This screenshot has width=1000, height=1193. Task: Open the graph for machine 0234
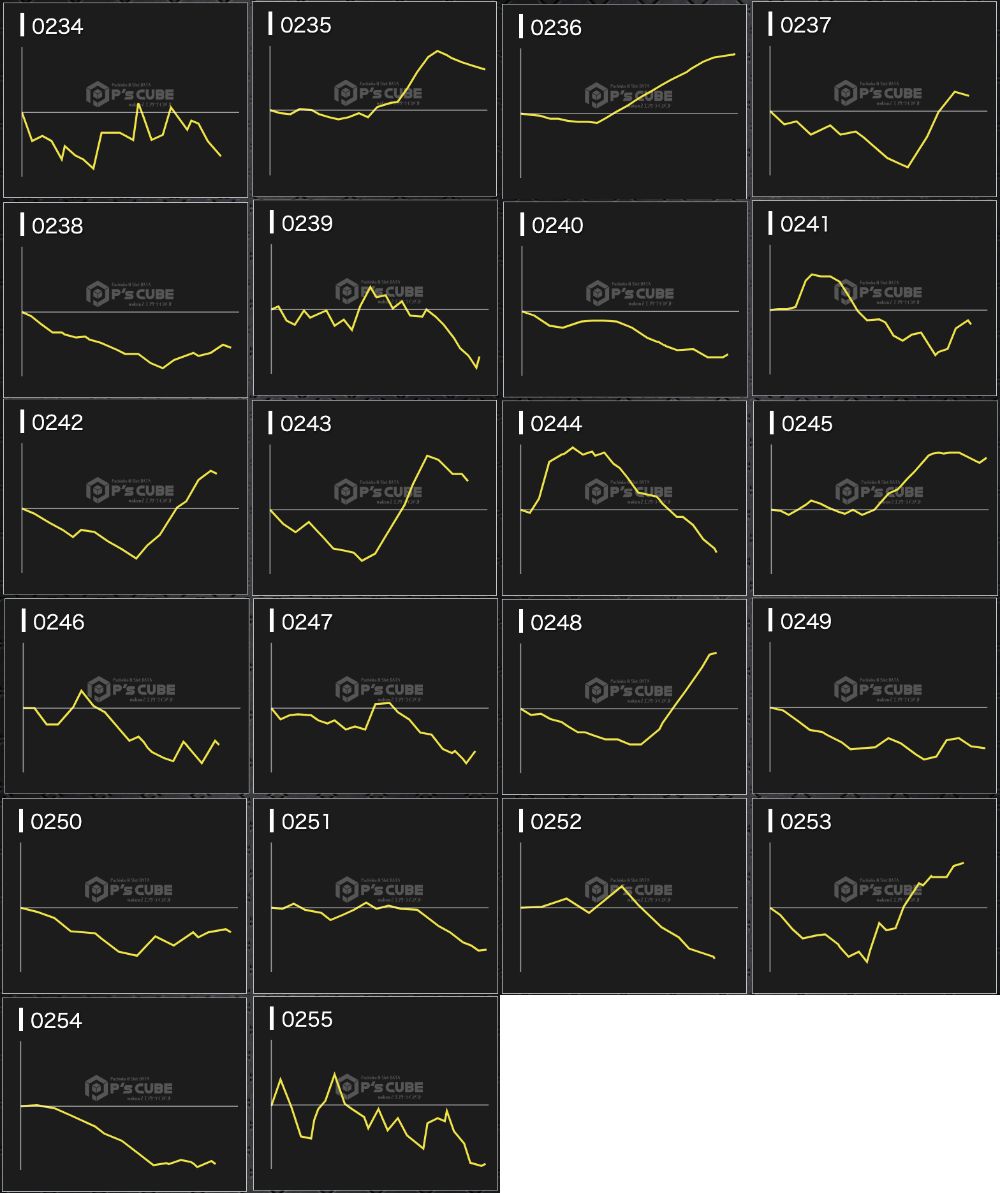coord(125,100)
